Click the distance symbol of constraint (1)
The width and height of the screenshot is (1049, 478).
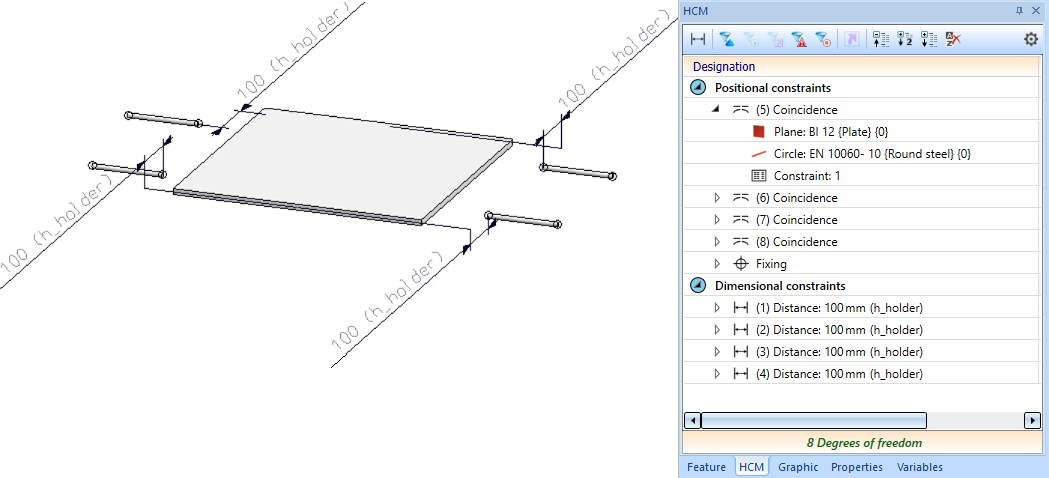click(741, 308)
